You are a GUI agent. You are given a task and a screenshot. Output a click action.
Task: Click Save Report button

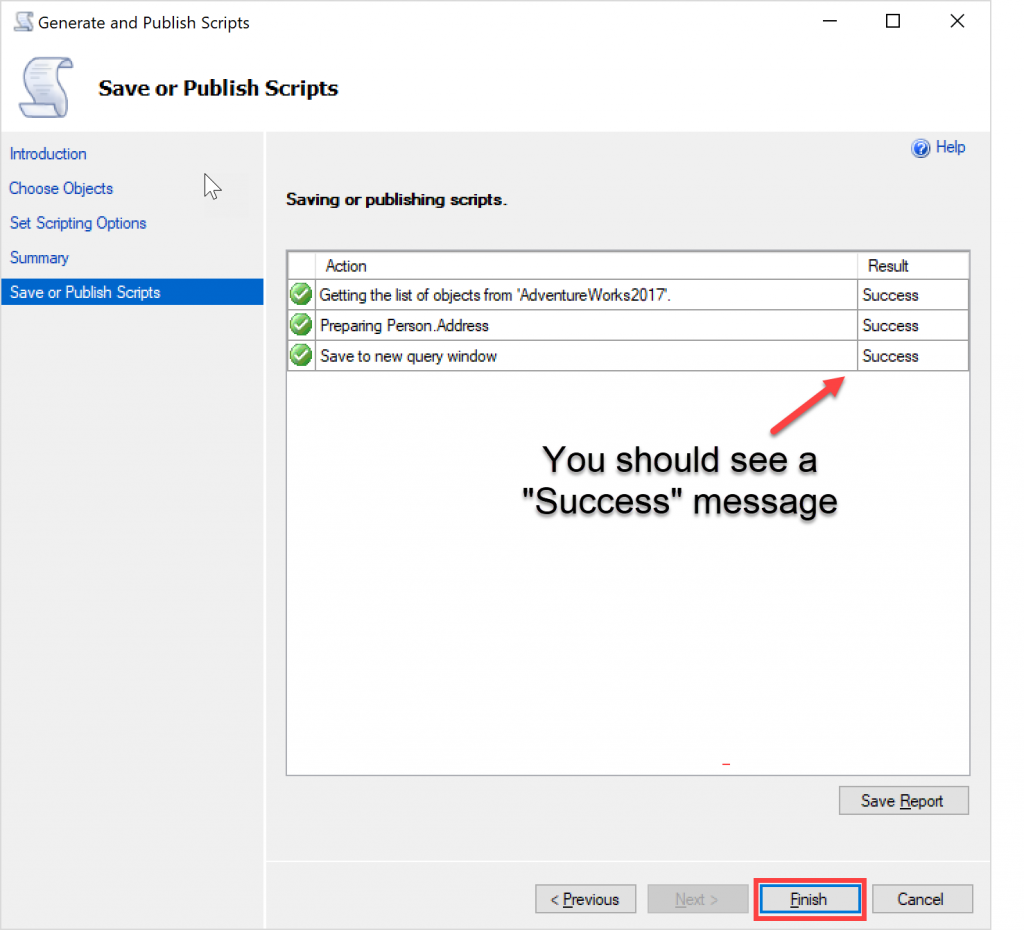click(x=903, y=801)
